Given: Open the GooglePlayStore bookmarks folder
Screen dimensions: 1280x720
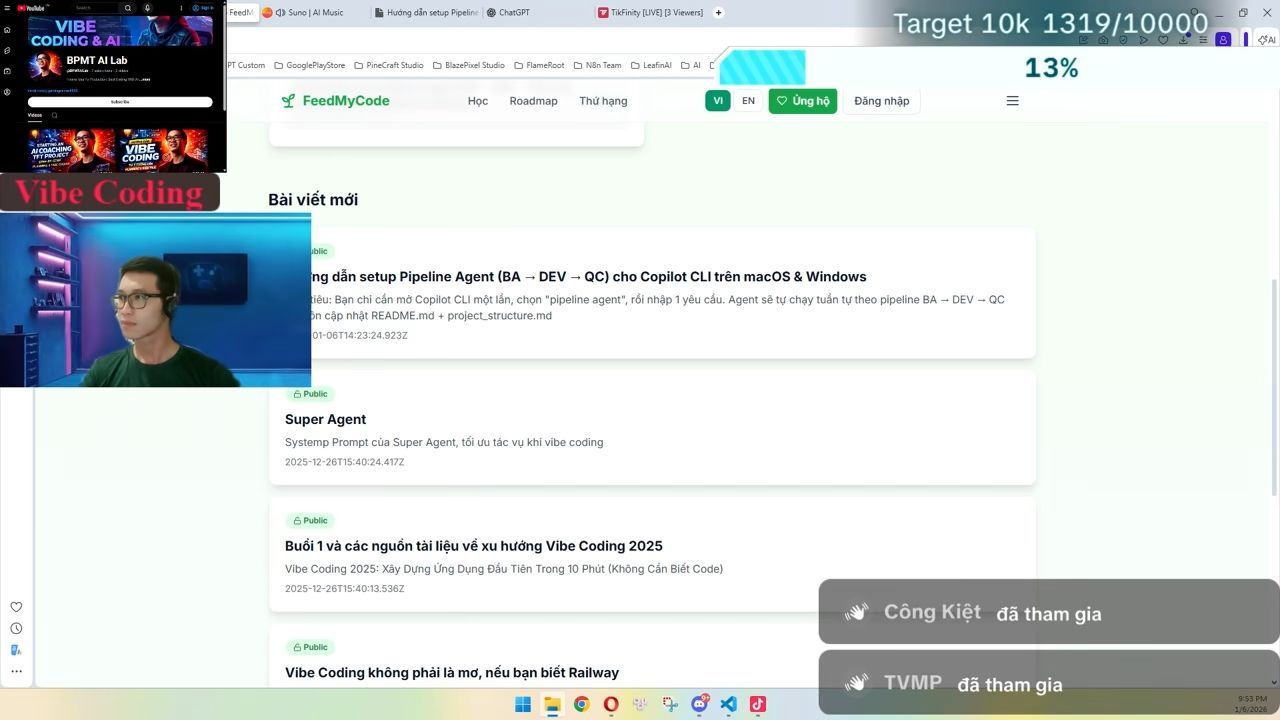Looking at the screenshot, I should coord(309,65).
